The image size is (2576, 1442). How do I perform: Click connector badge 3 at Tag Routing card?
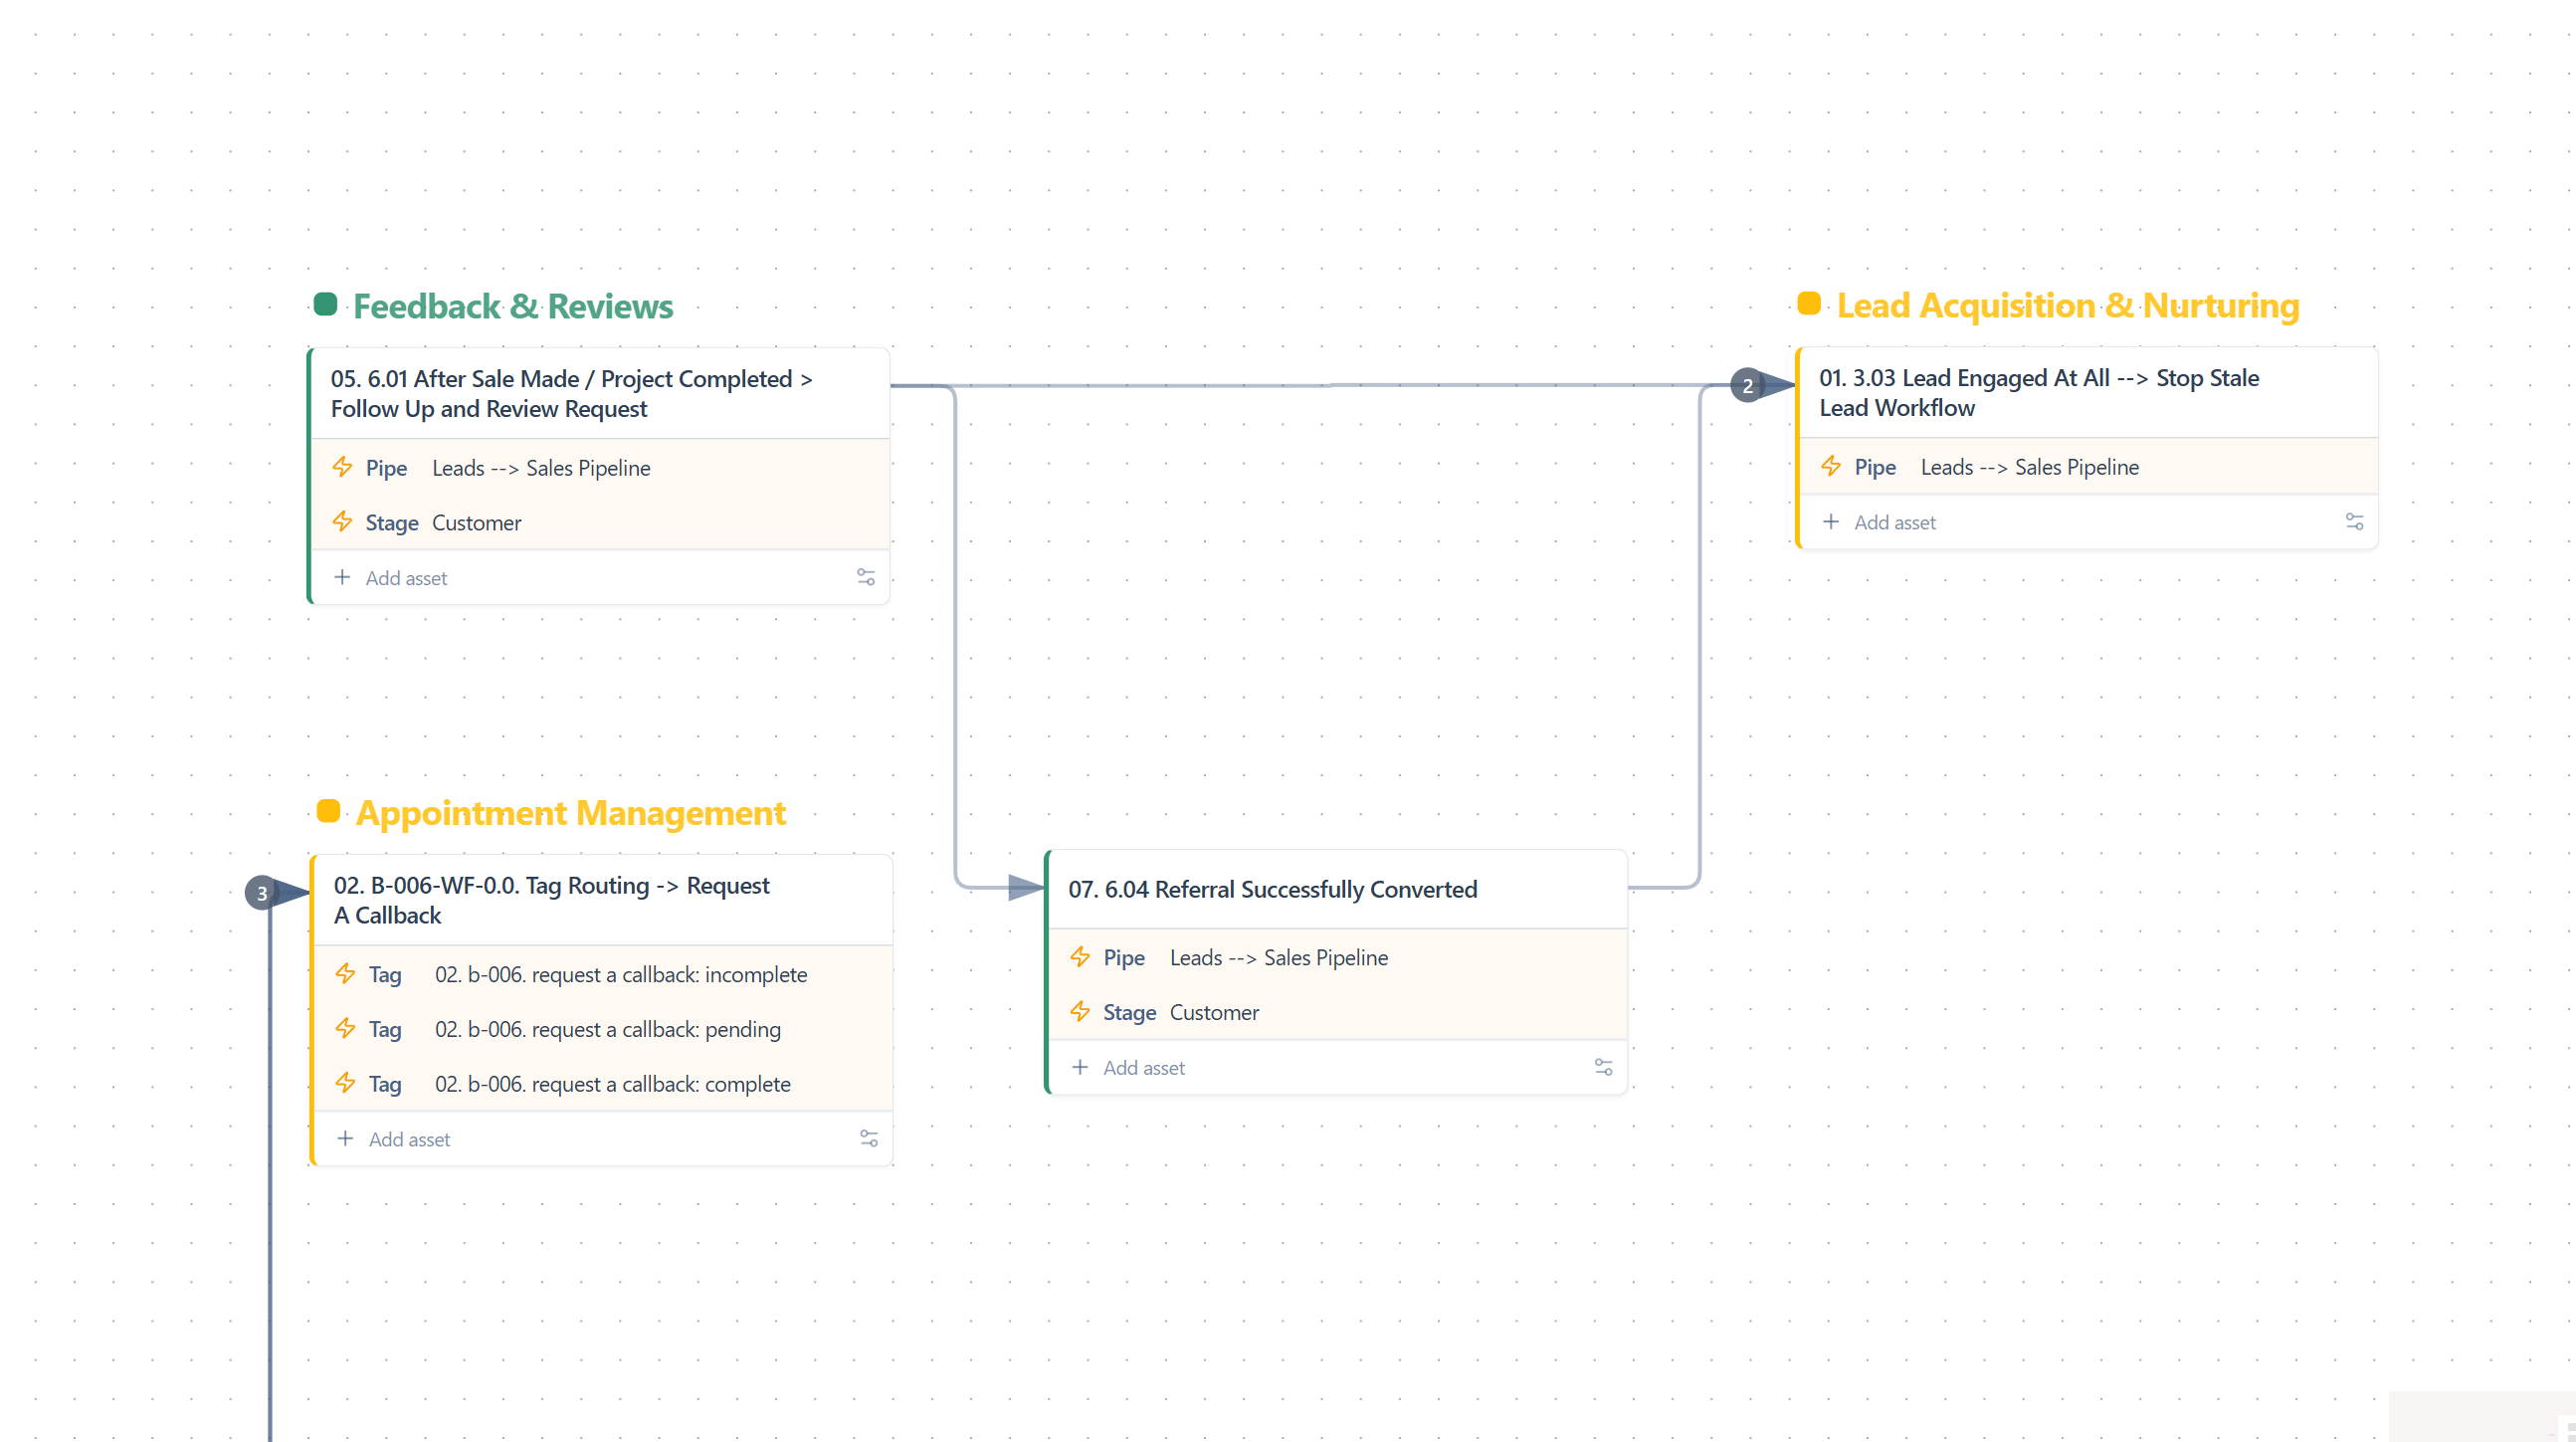click(x=262, y=893)
